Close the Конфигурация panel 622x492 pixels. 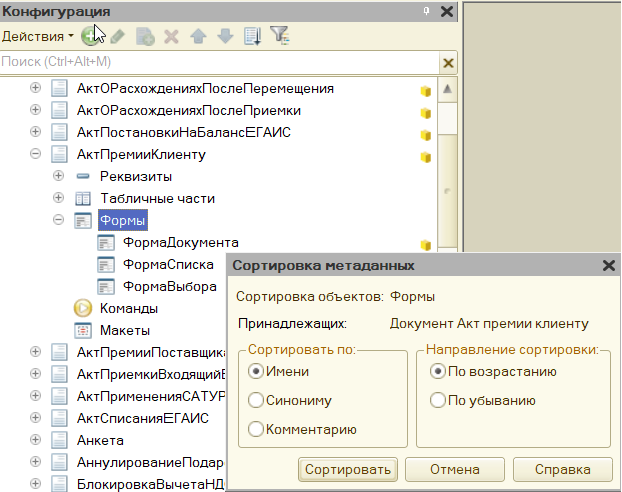pyautogui.click(x=447, y=11)
